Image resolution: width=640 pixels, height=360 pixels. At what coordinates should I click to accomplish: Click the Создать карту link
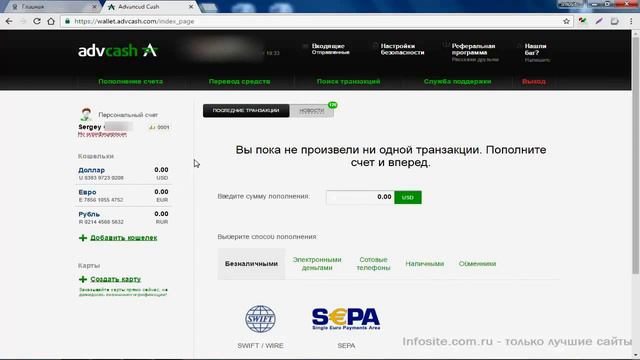[116, 279]
